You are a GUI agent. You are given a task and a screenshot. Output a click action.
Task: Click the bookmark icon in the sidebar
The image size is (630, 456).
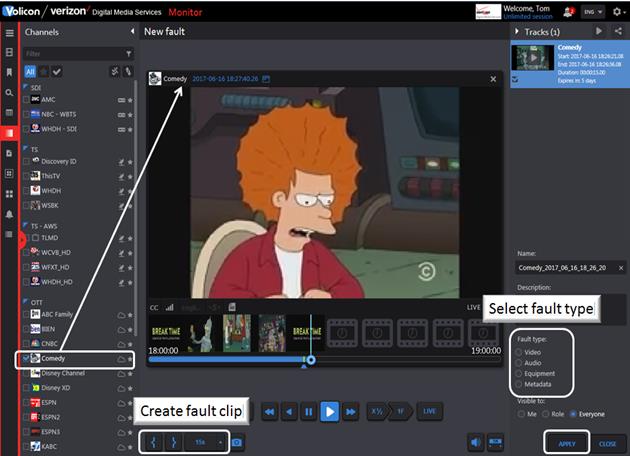point(9,72)
